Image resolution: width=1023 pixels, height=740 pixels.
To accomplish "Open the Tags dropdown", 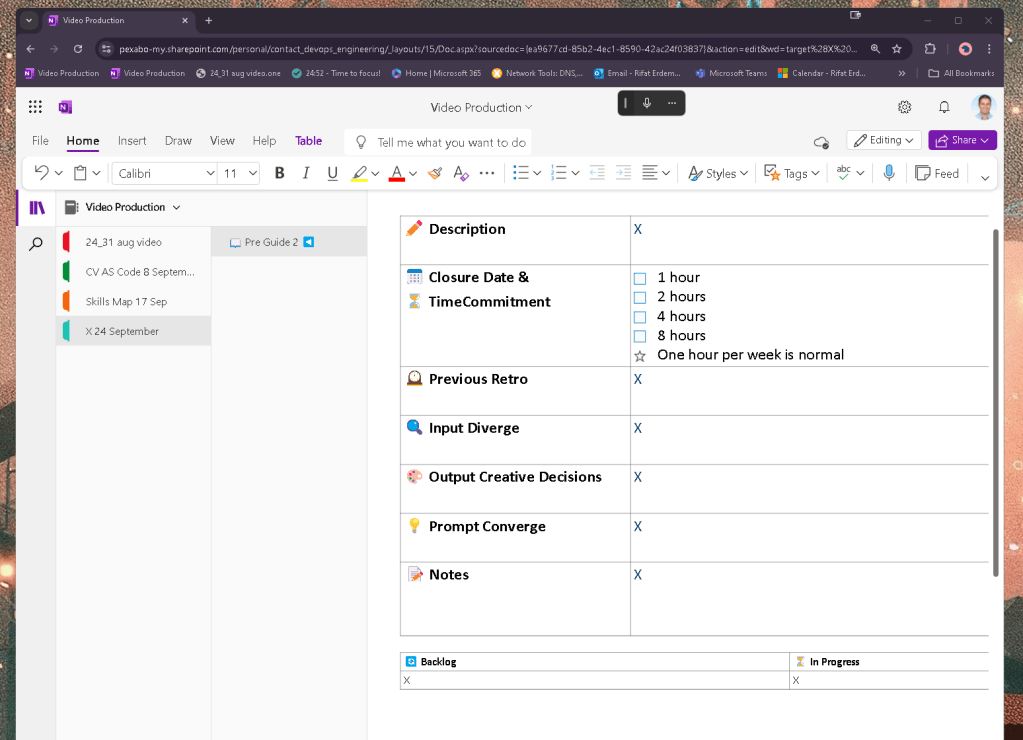I will 791,173.
